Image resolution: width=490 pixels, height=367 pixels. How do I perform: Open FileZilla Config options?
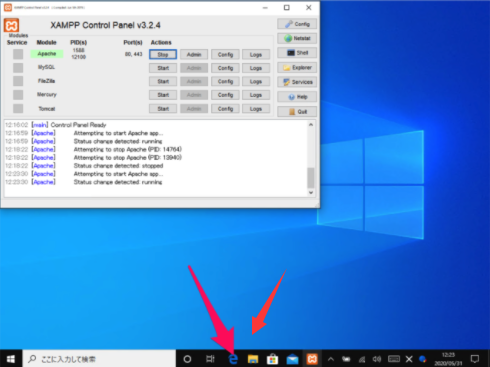(x=225, y=81)
